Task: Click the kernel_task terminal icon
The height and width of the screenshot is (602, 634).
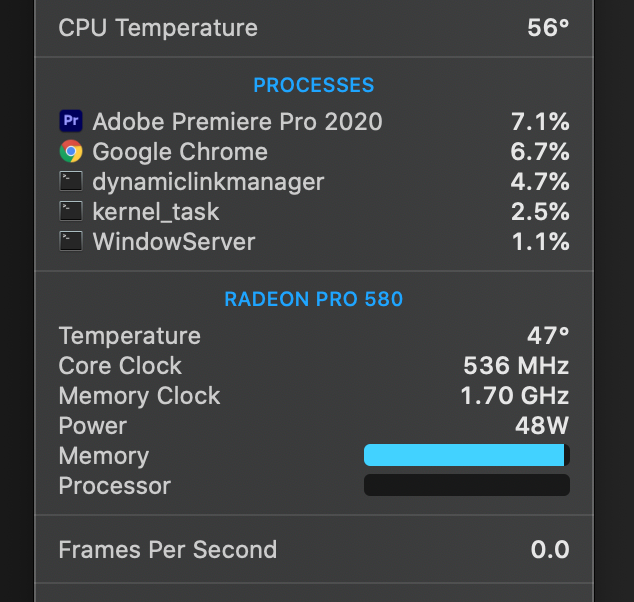Action: (71, 211)
